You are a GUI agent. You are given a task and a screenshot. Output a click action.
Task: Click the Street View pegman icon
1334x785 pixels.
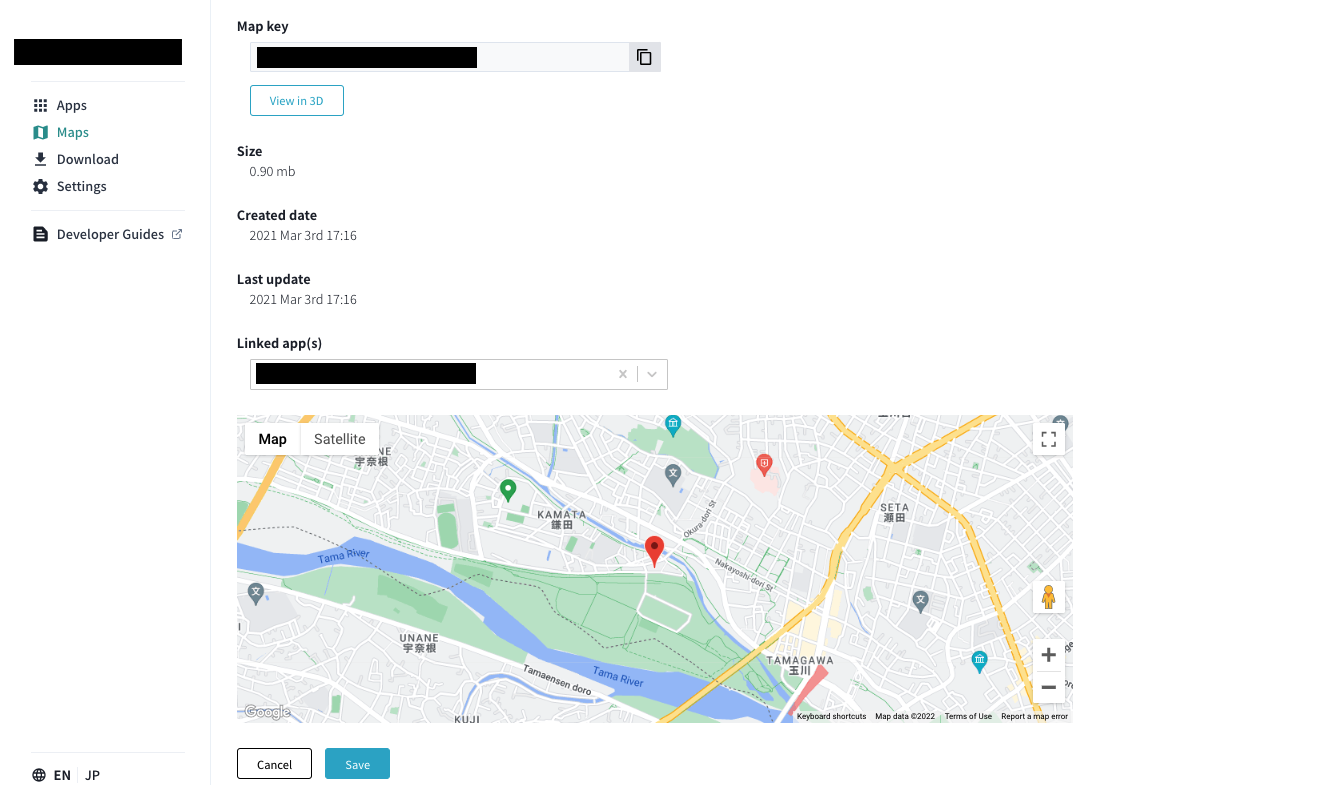click(x=1048, y=596)
